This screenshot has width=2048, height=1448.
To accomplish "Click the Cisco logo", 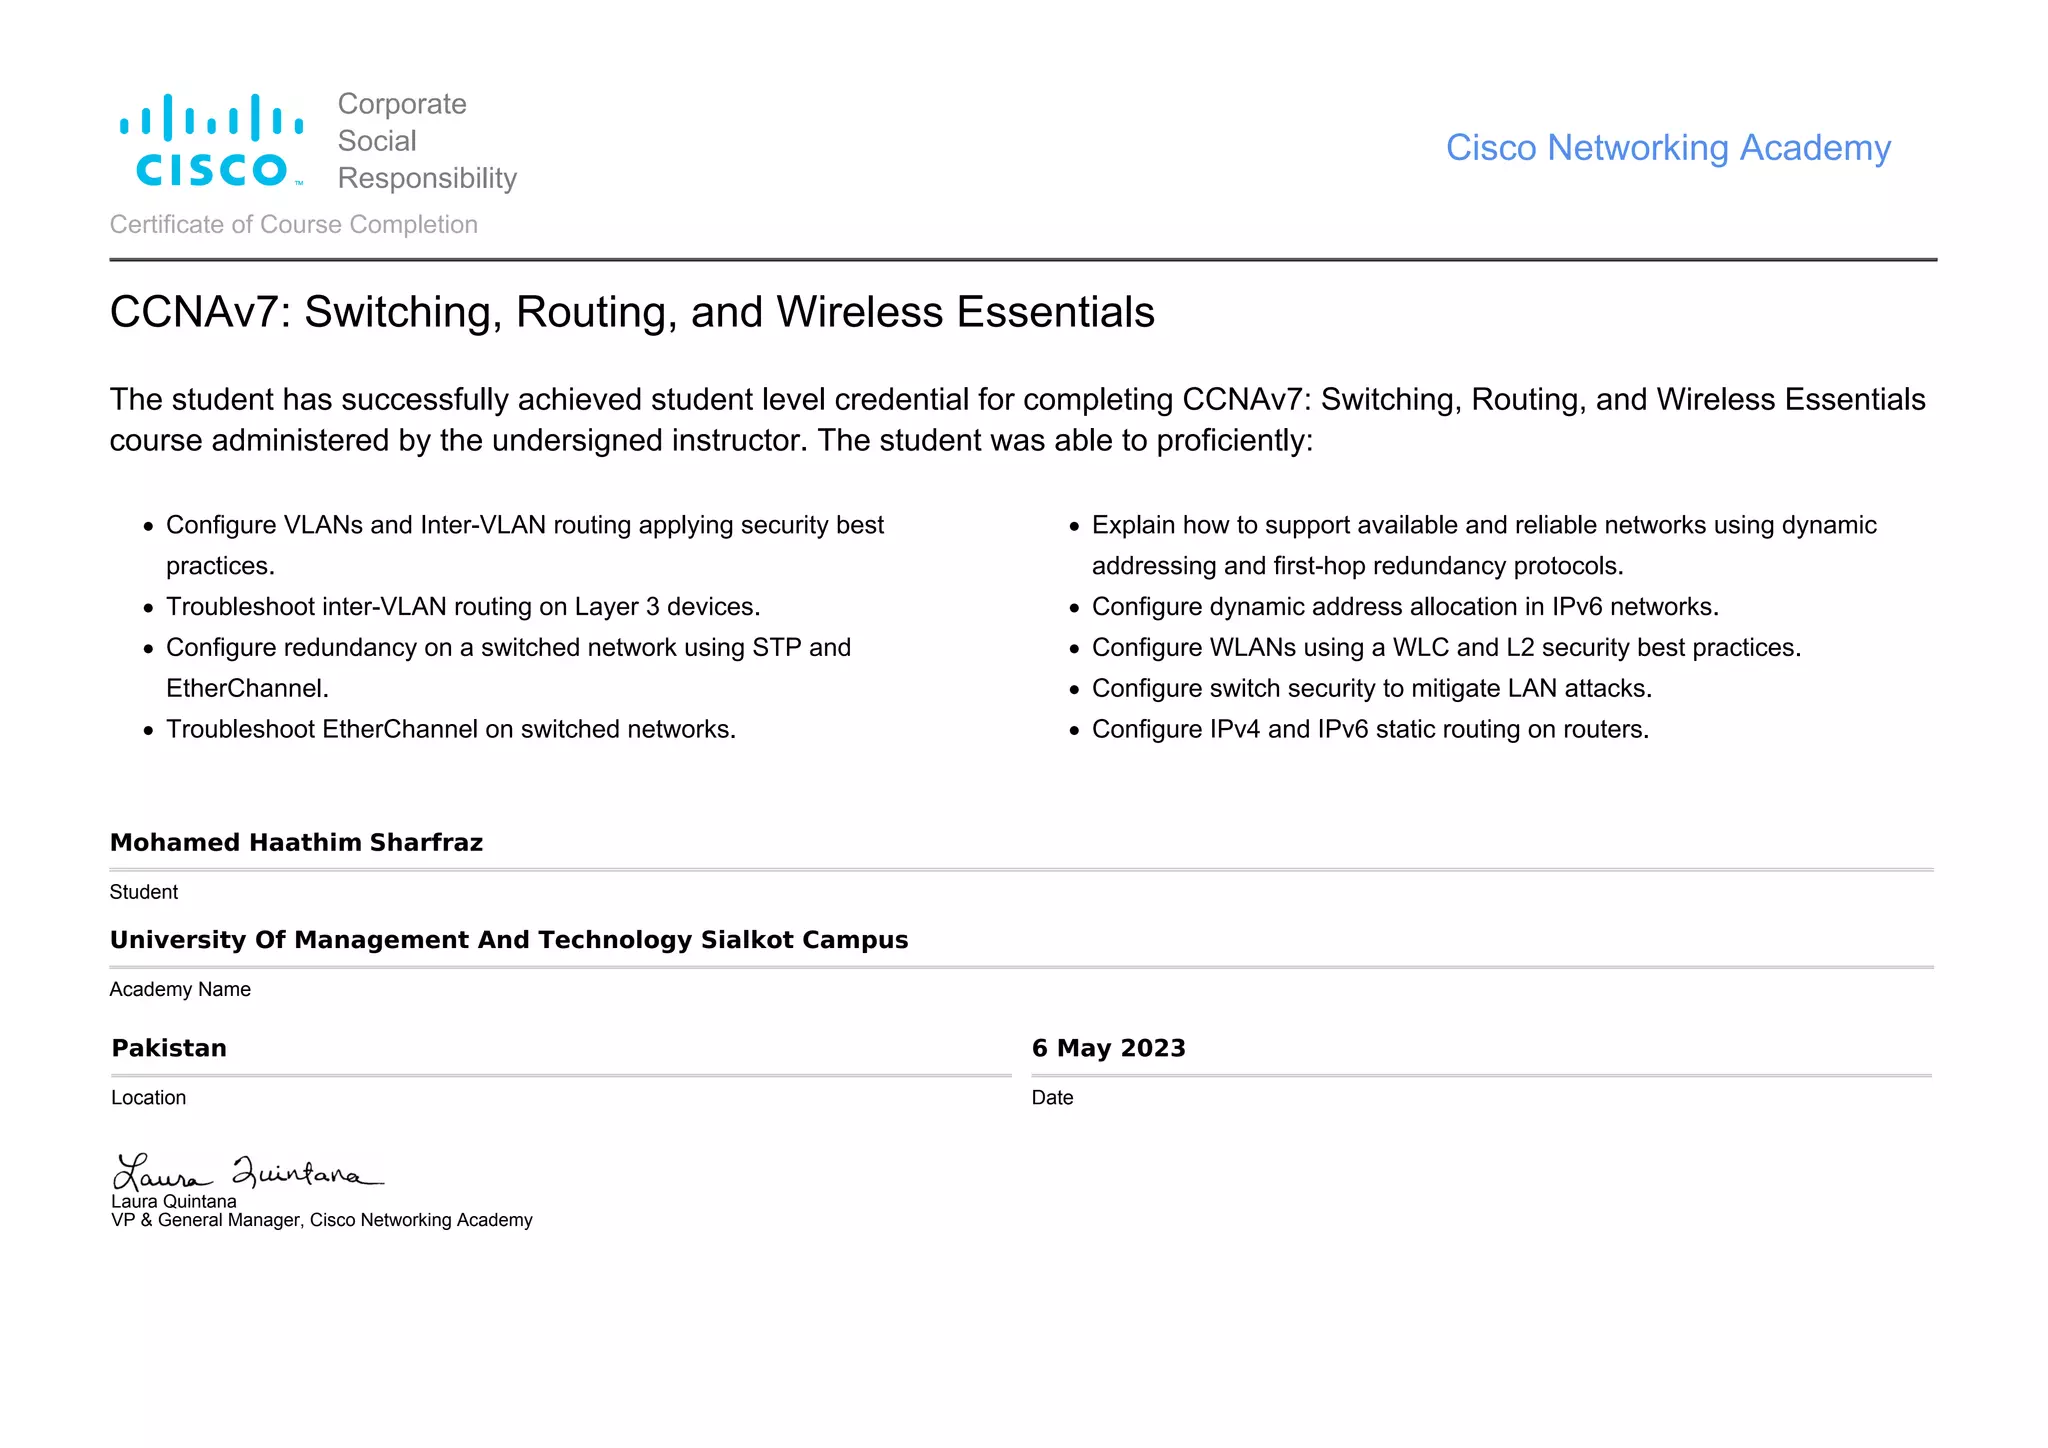I will pyautogui.click(x=212, y=141).
